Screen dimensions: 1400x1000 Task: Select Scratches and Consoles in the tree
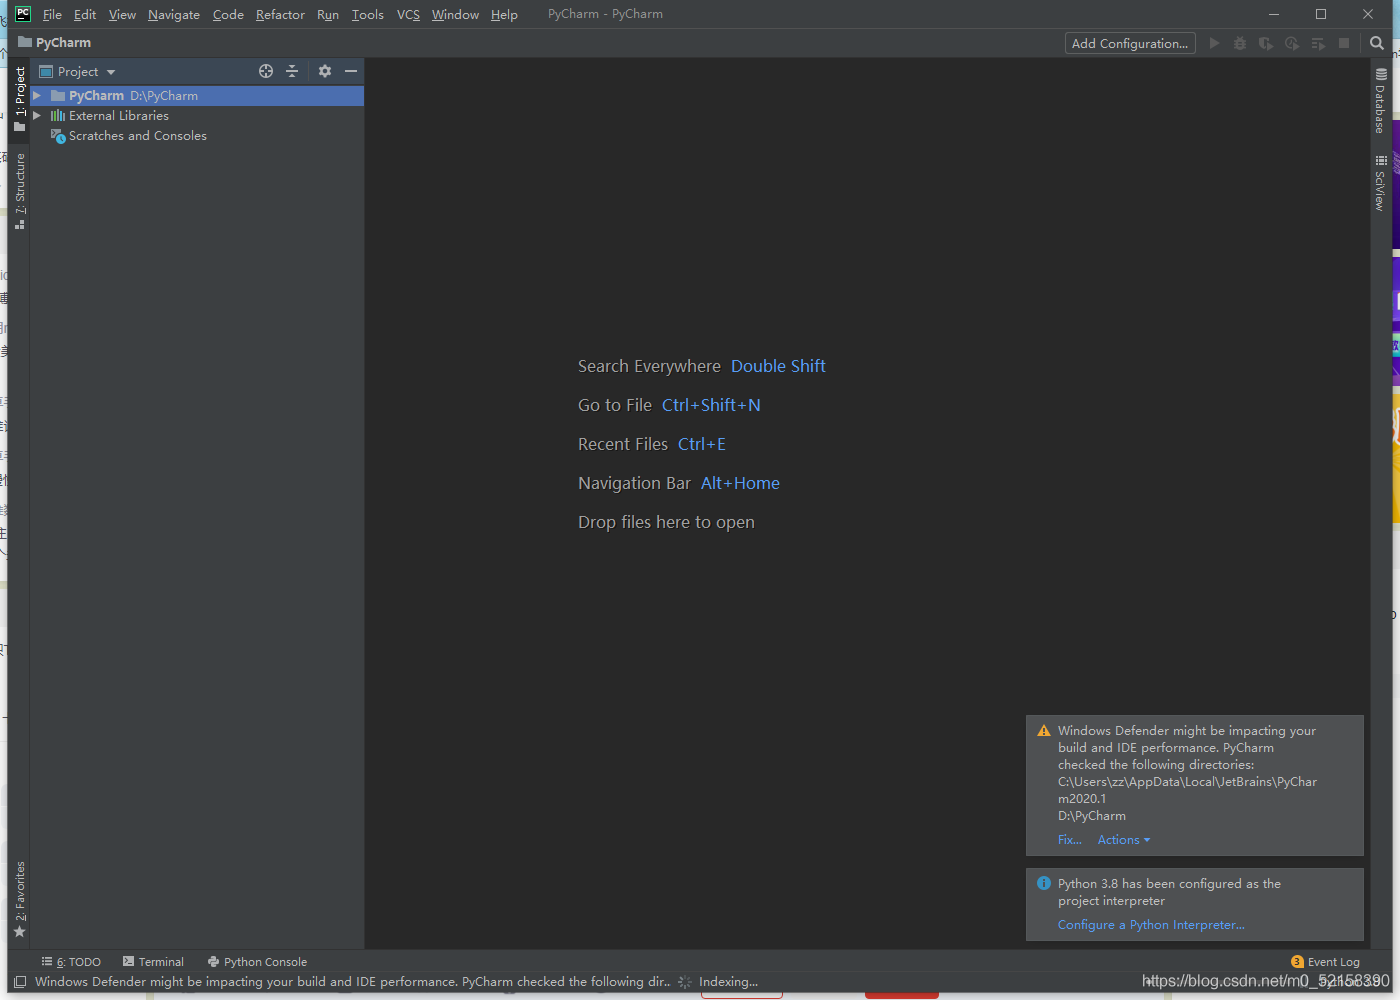[x=129, y=136]
